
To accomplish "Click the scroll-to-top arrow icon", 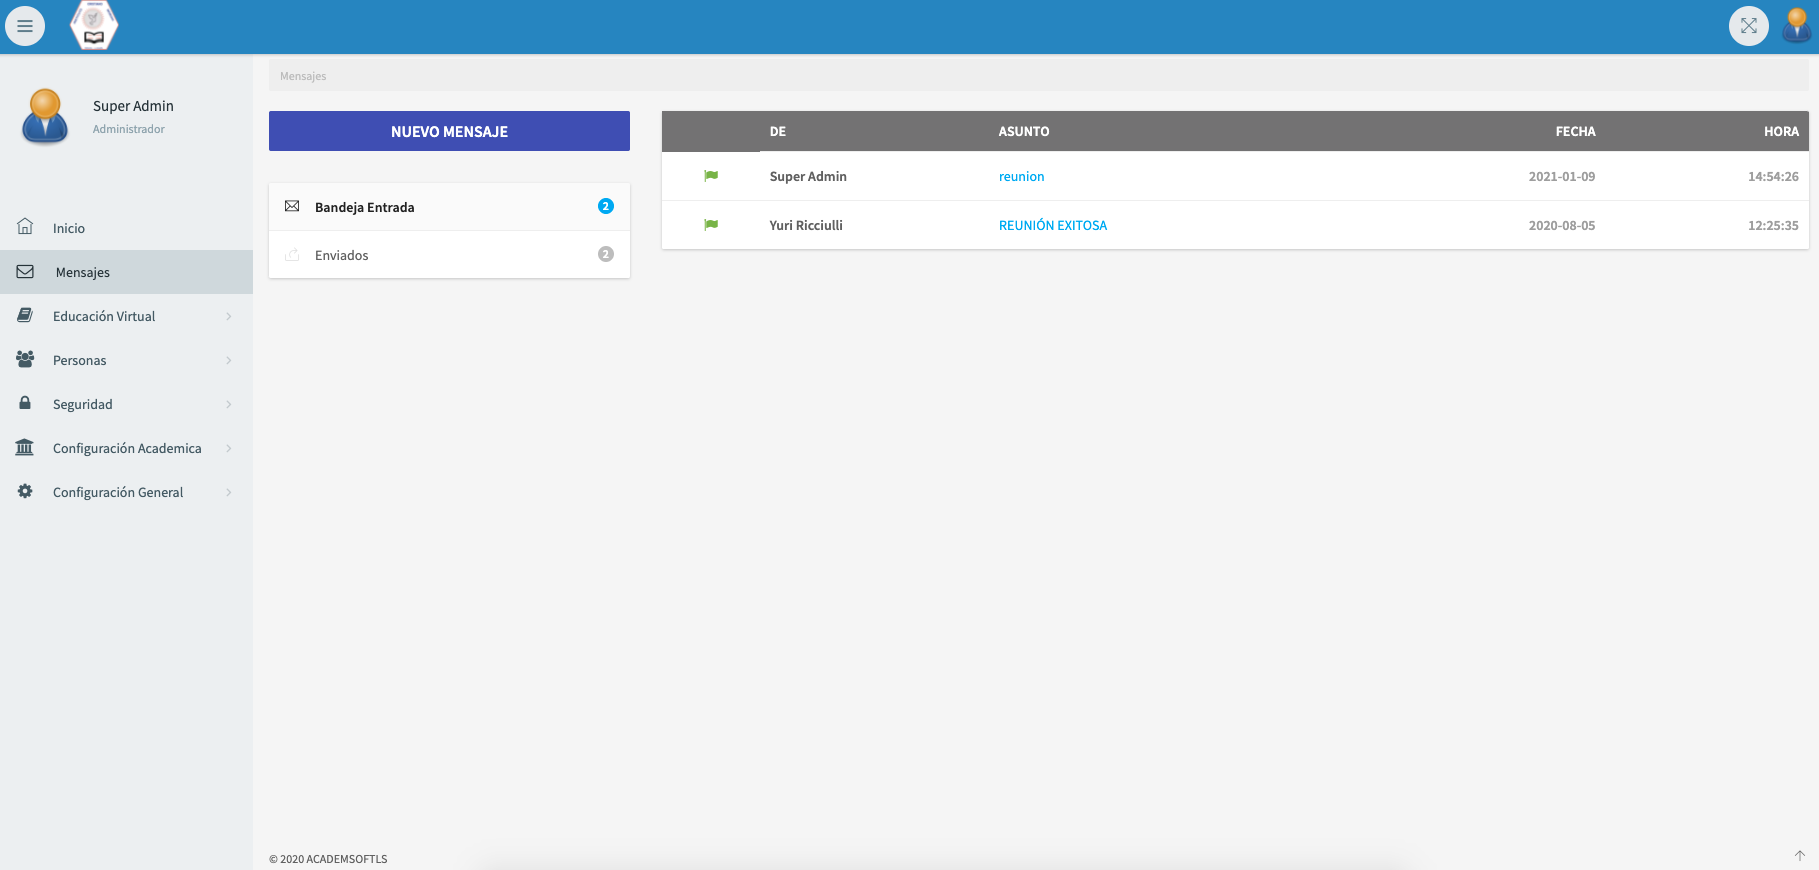I will 1799,856.
